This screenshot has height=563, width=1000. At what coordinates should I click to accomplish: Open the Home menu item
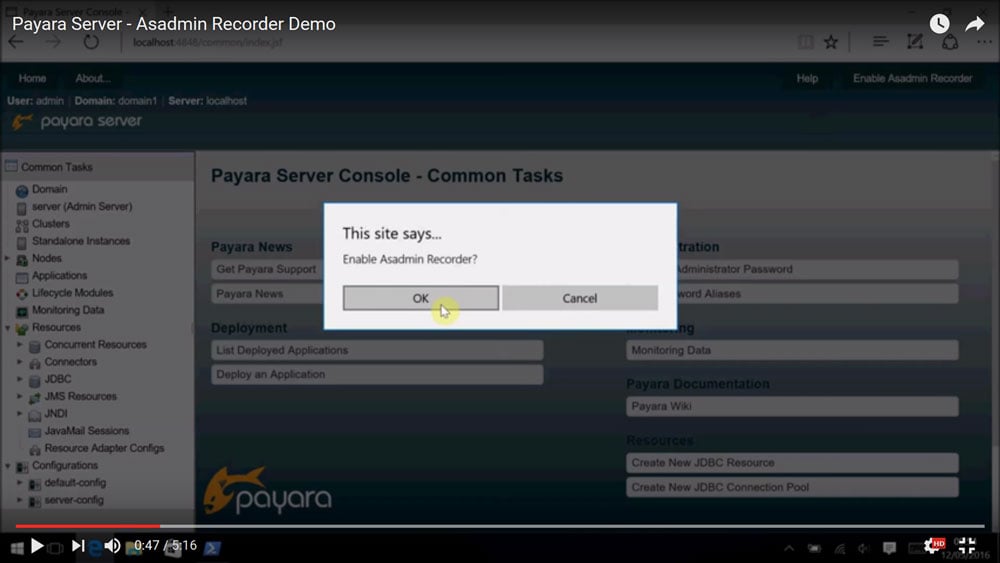32,78
